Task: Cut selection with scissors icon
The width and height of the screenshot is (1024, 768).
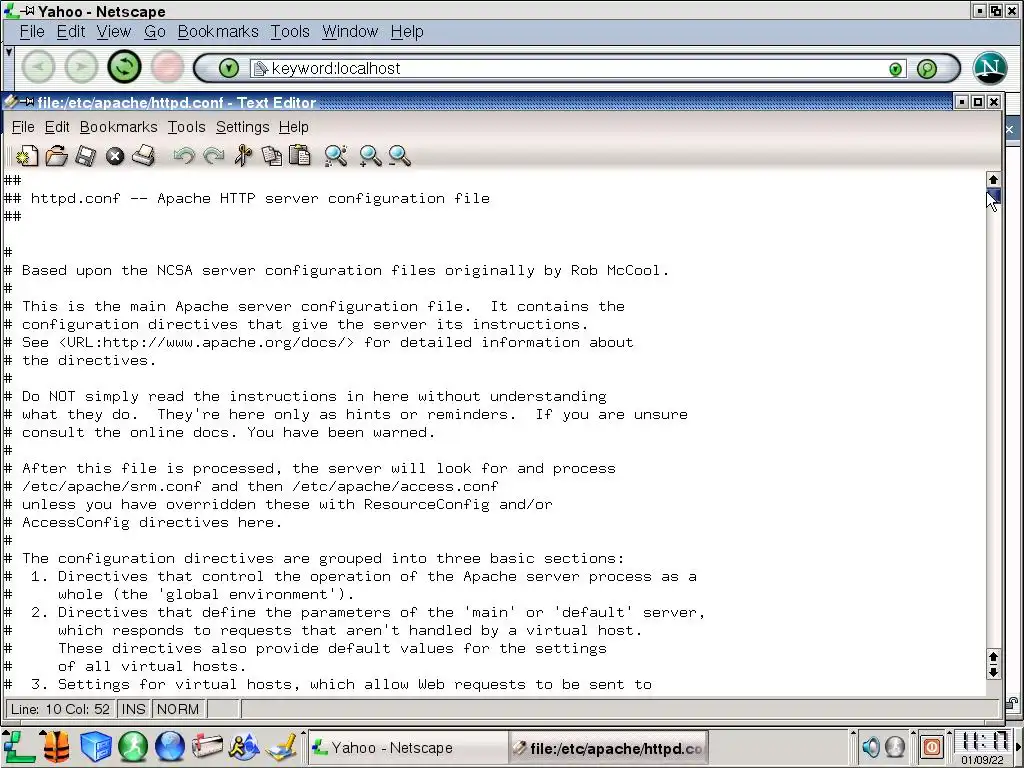Action: click(x=243, y=156)
